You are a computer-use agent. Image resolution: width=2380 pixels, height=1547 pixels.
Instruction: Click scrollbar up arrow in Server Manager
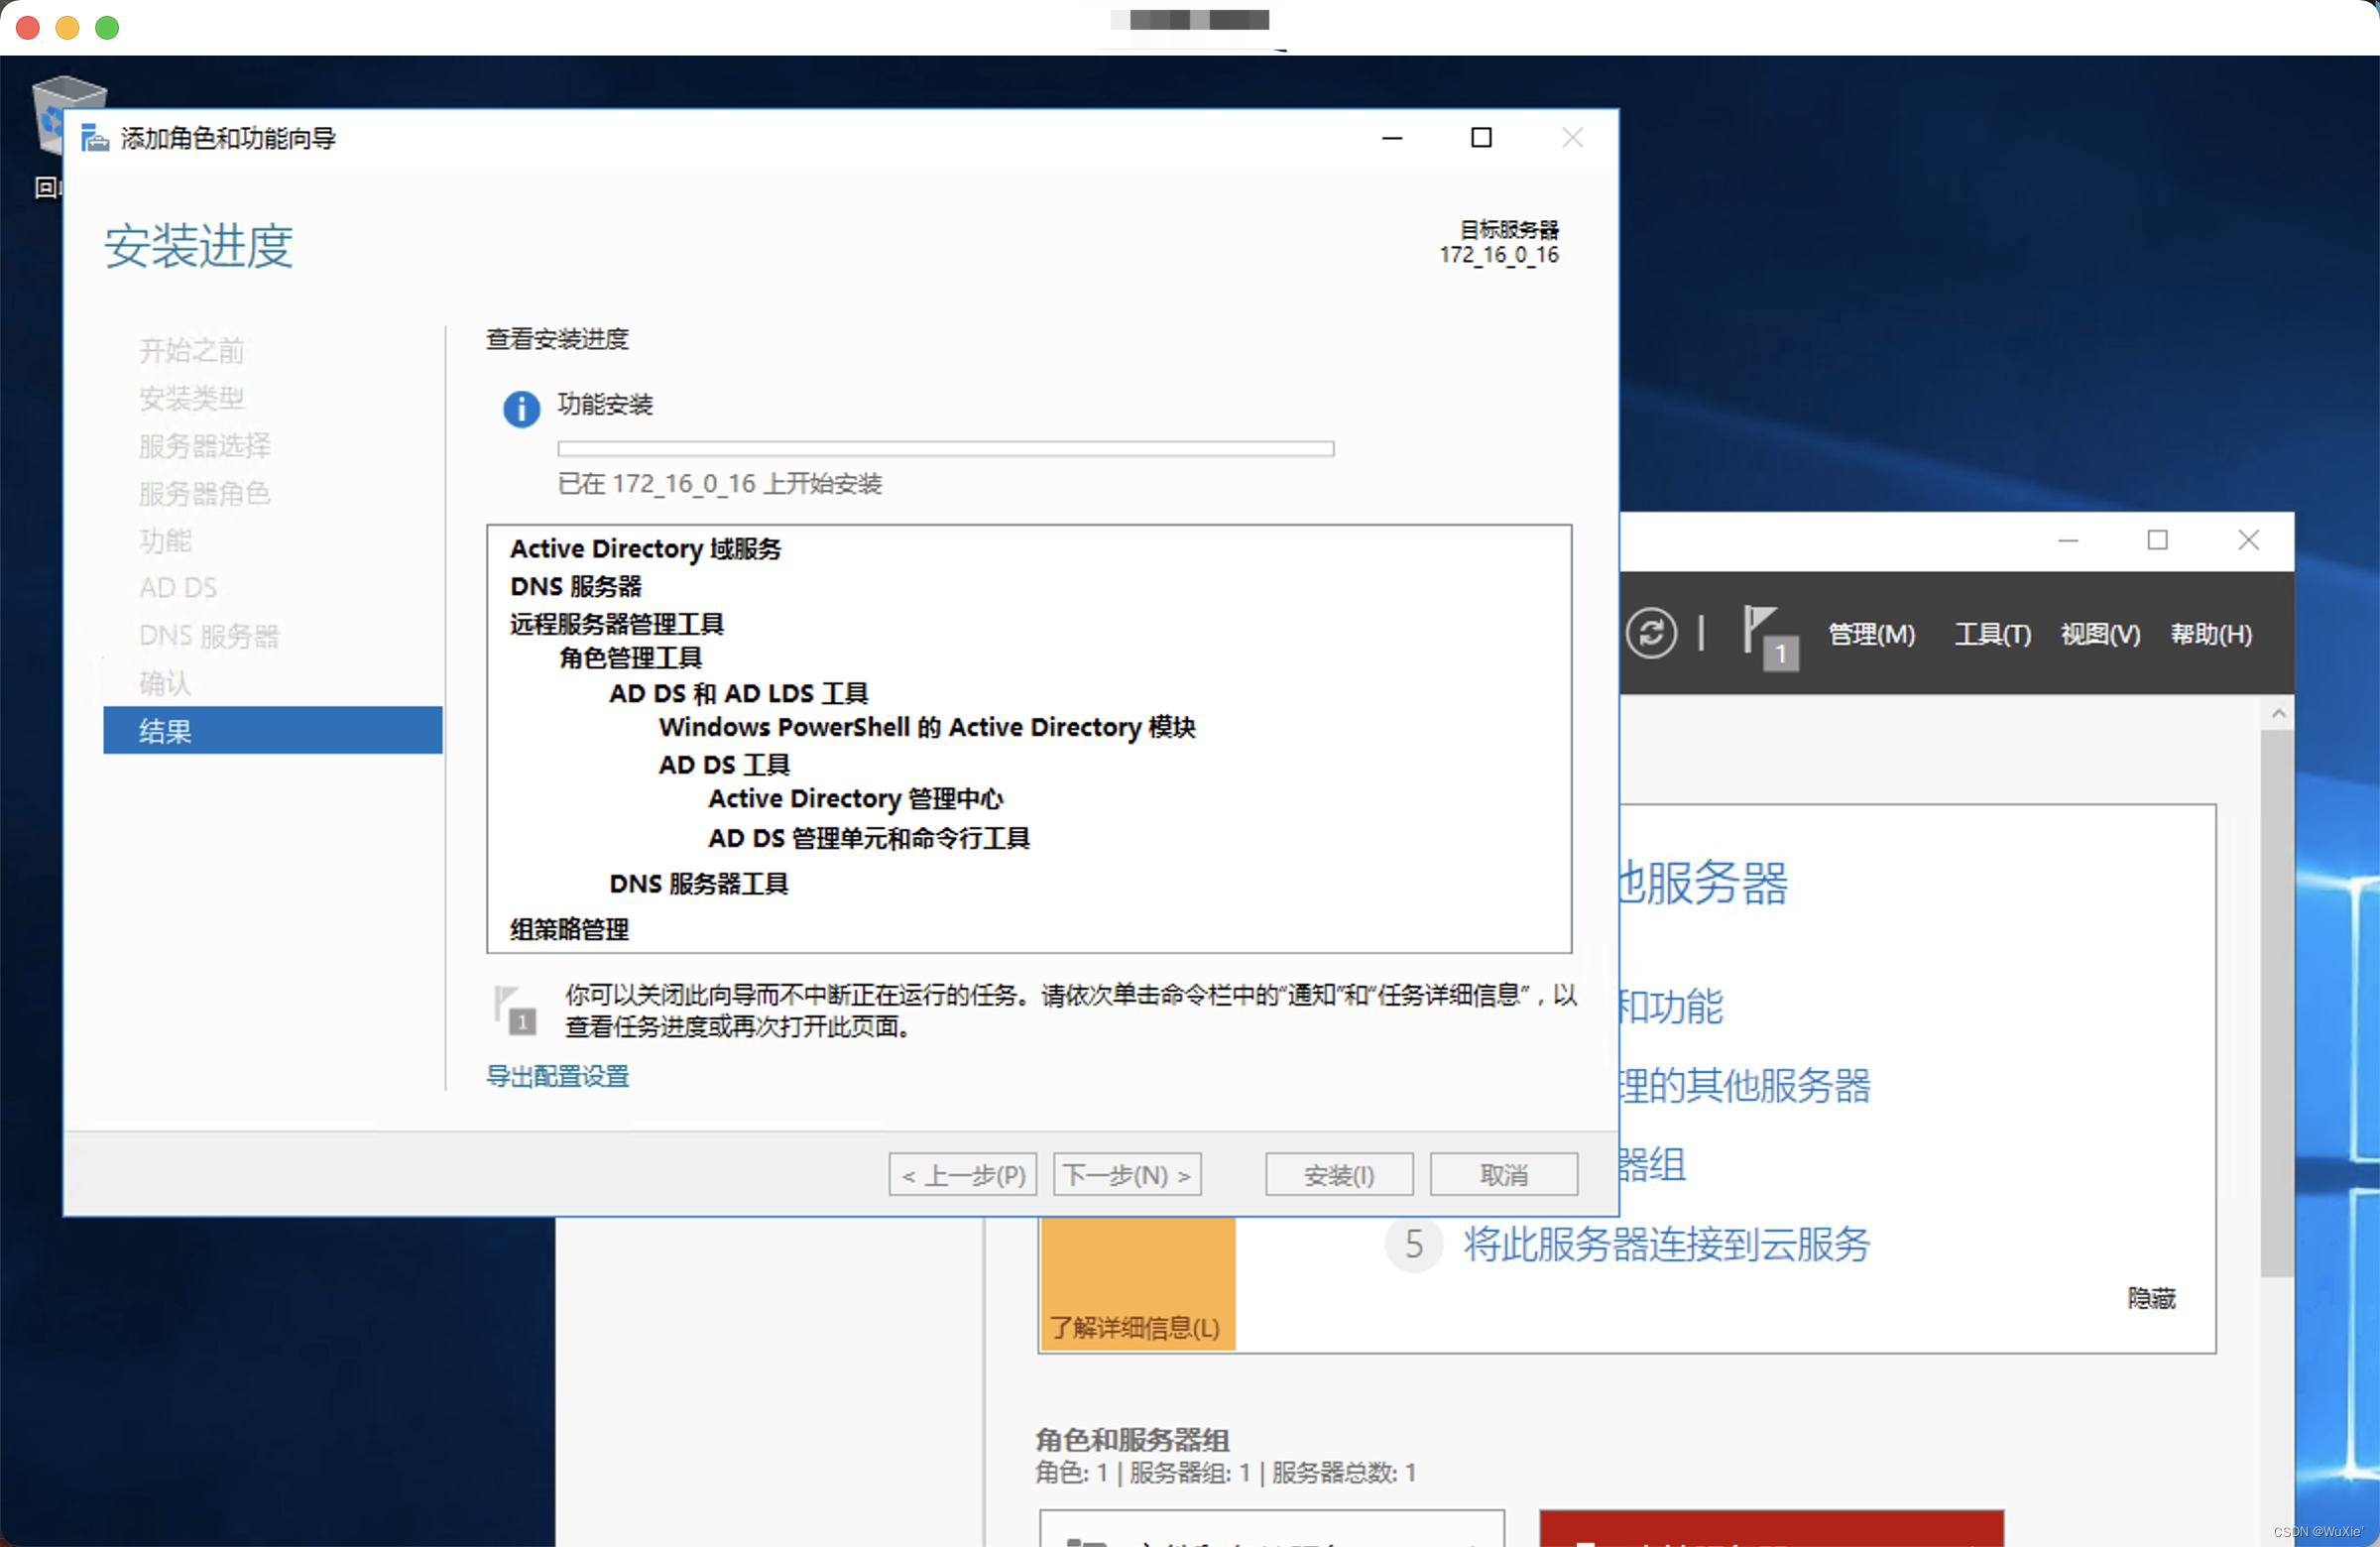[2277, 713]
